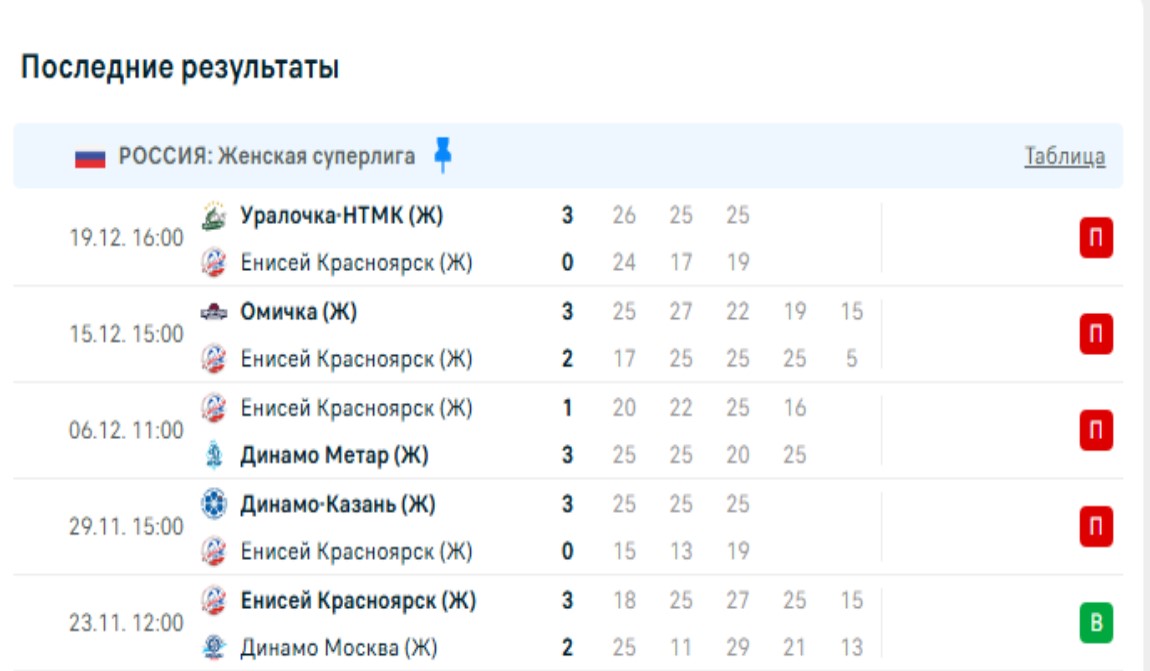This screenshot has width=1150, height=671.
Task: Select team name Уралочка-НТМК (Ж)
Action: pos(341,215)
